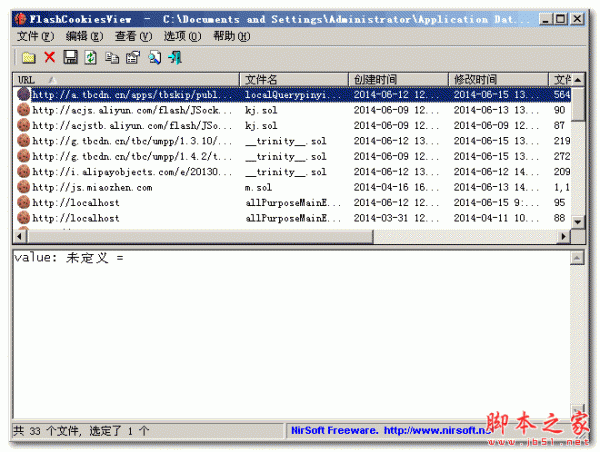Open the 编辑(E) menu
The image size is (600, 452).
coord(85,36)
